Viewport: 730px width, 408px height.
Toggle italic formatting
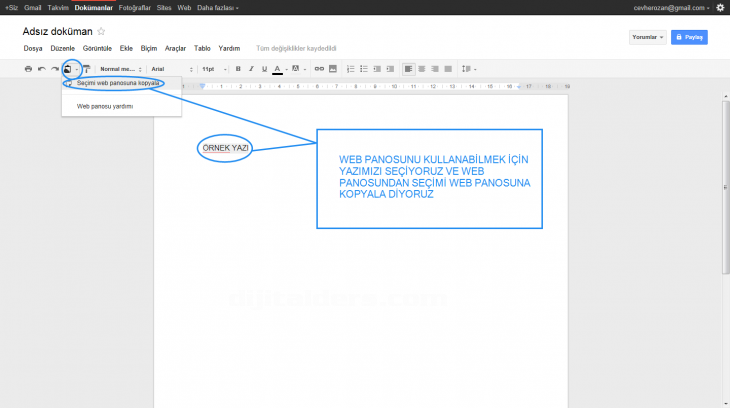(251, 69)
